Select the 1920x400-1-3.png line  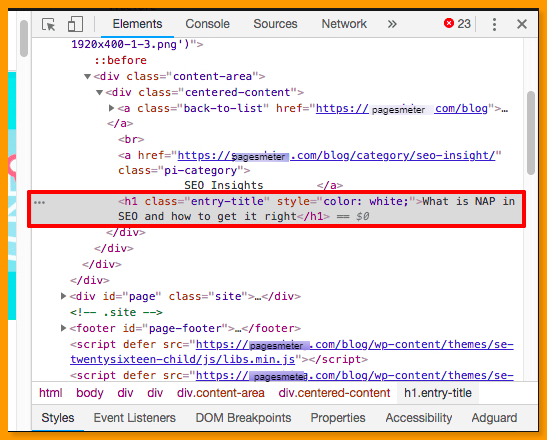click(x=137, y=45)
